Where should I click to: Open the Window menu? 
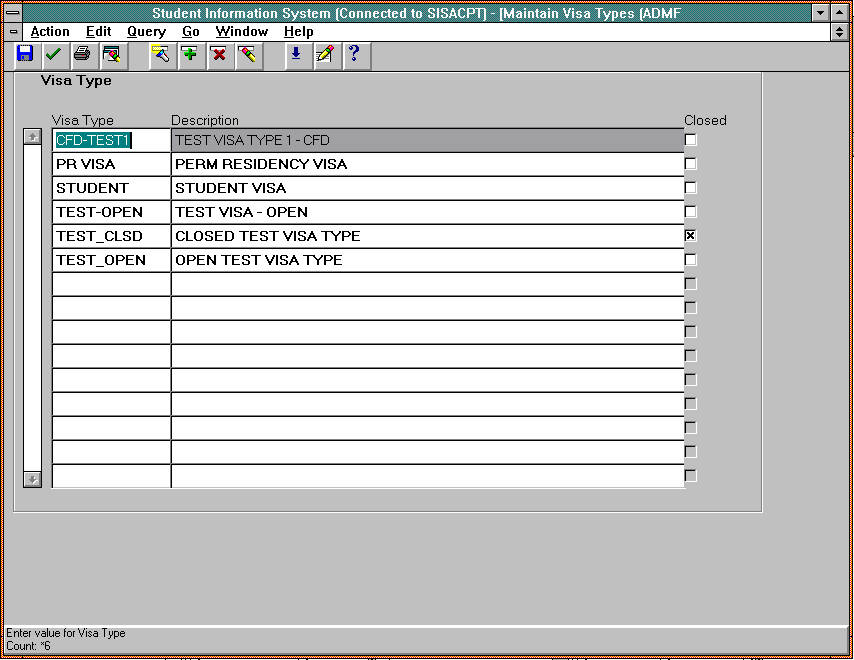click(241, 32)
